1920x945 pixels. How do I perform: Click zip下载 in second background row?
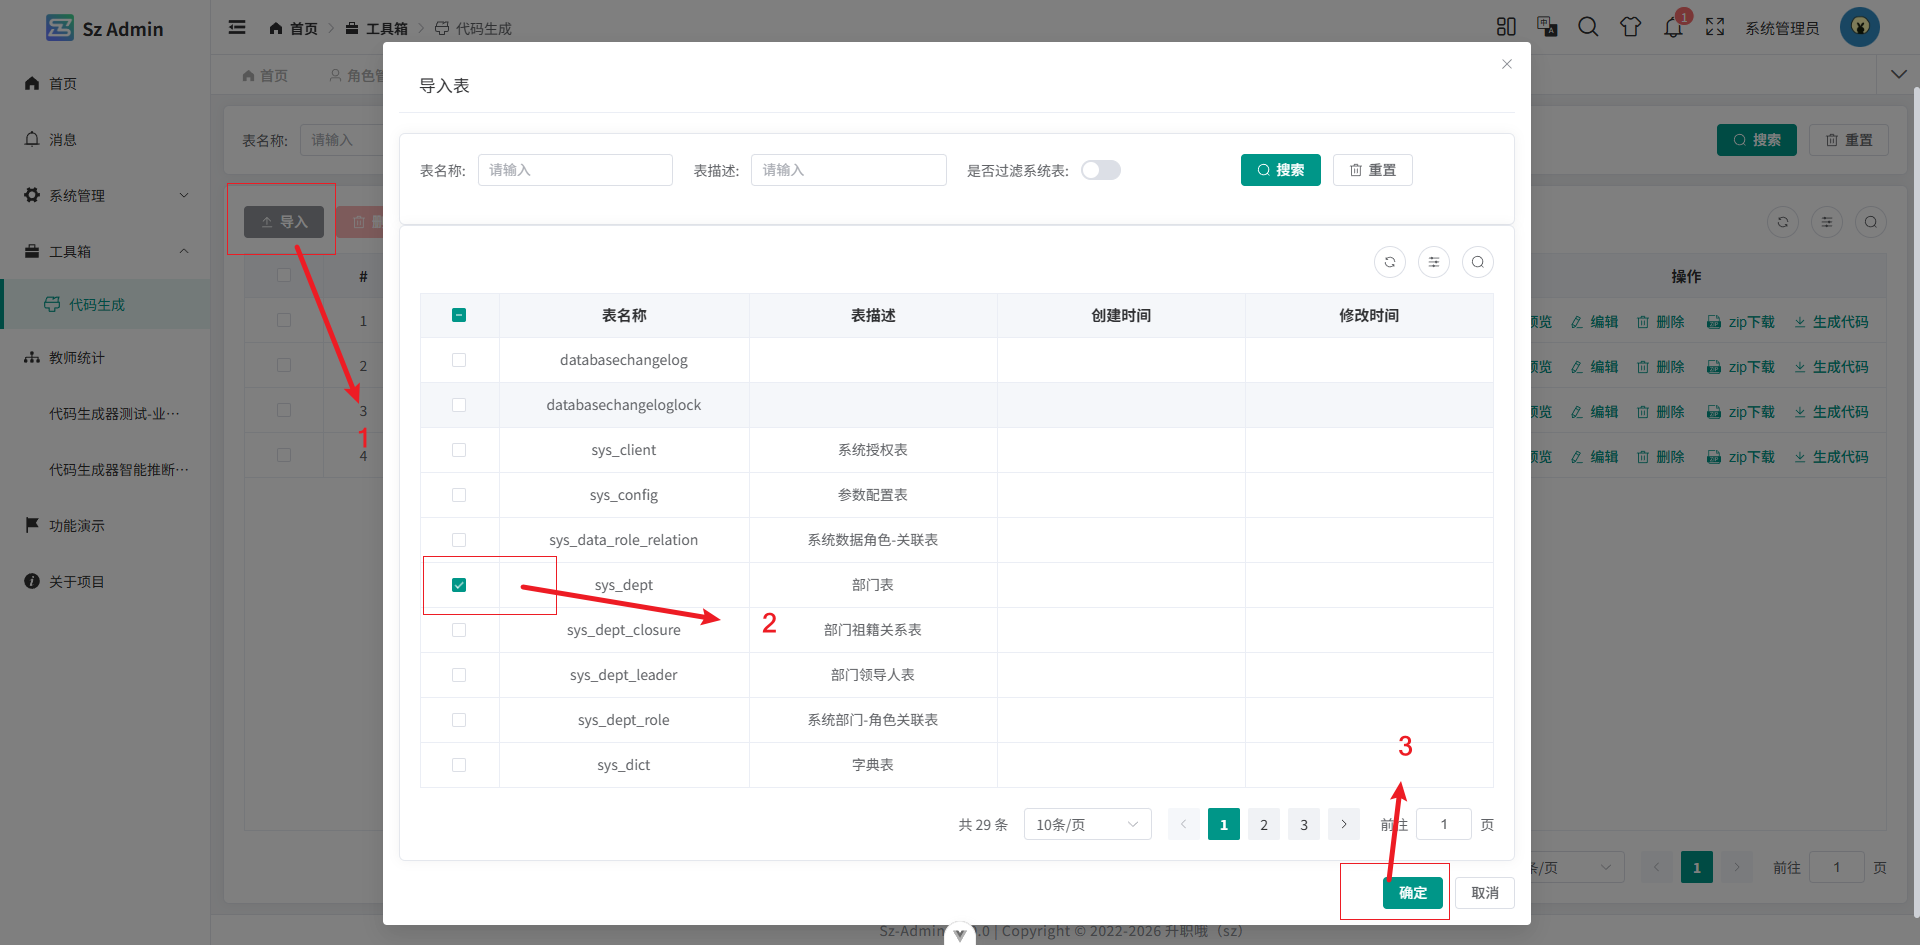pyautogui.click(x=1740, y=367)
